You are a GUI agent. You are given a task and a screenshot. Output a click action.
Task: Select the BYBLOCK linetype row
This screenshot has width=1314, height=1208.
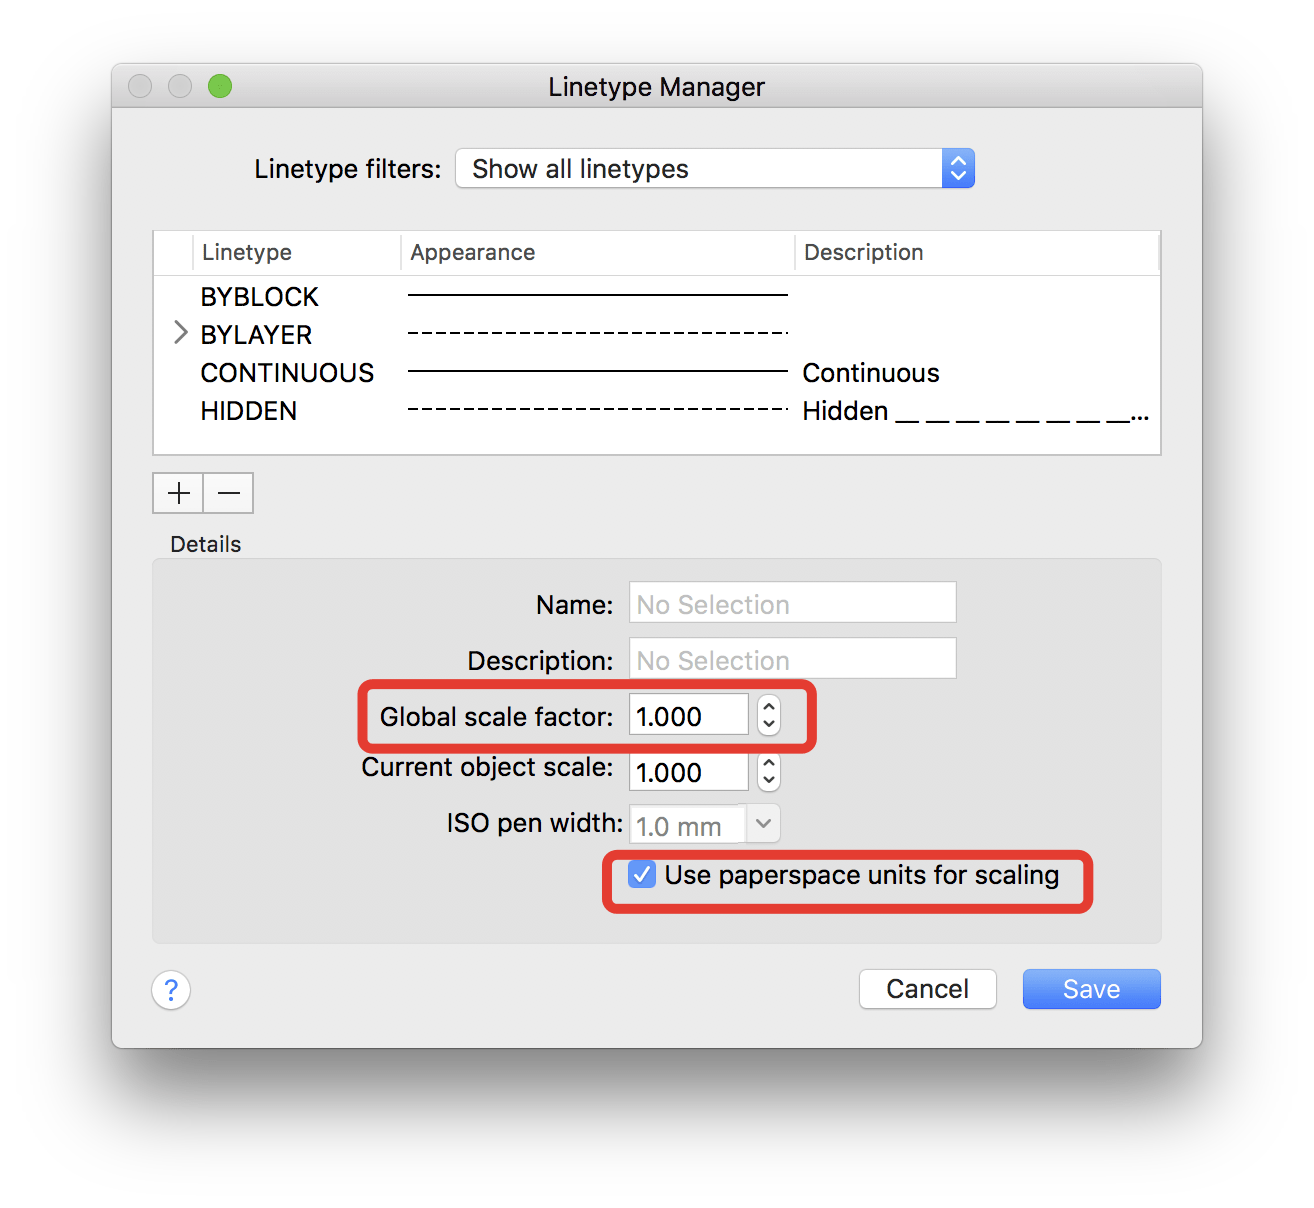tap(259, 296)
